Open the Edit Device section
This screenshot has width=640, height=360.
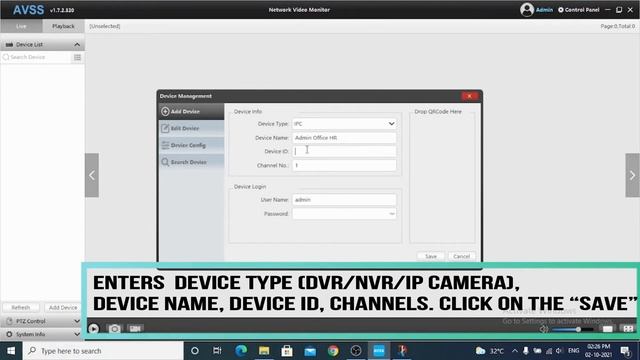click(191, 128)
